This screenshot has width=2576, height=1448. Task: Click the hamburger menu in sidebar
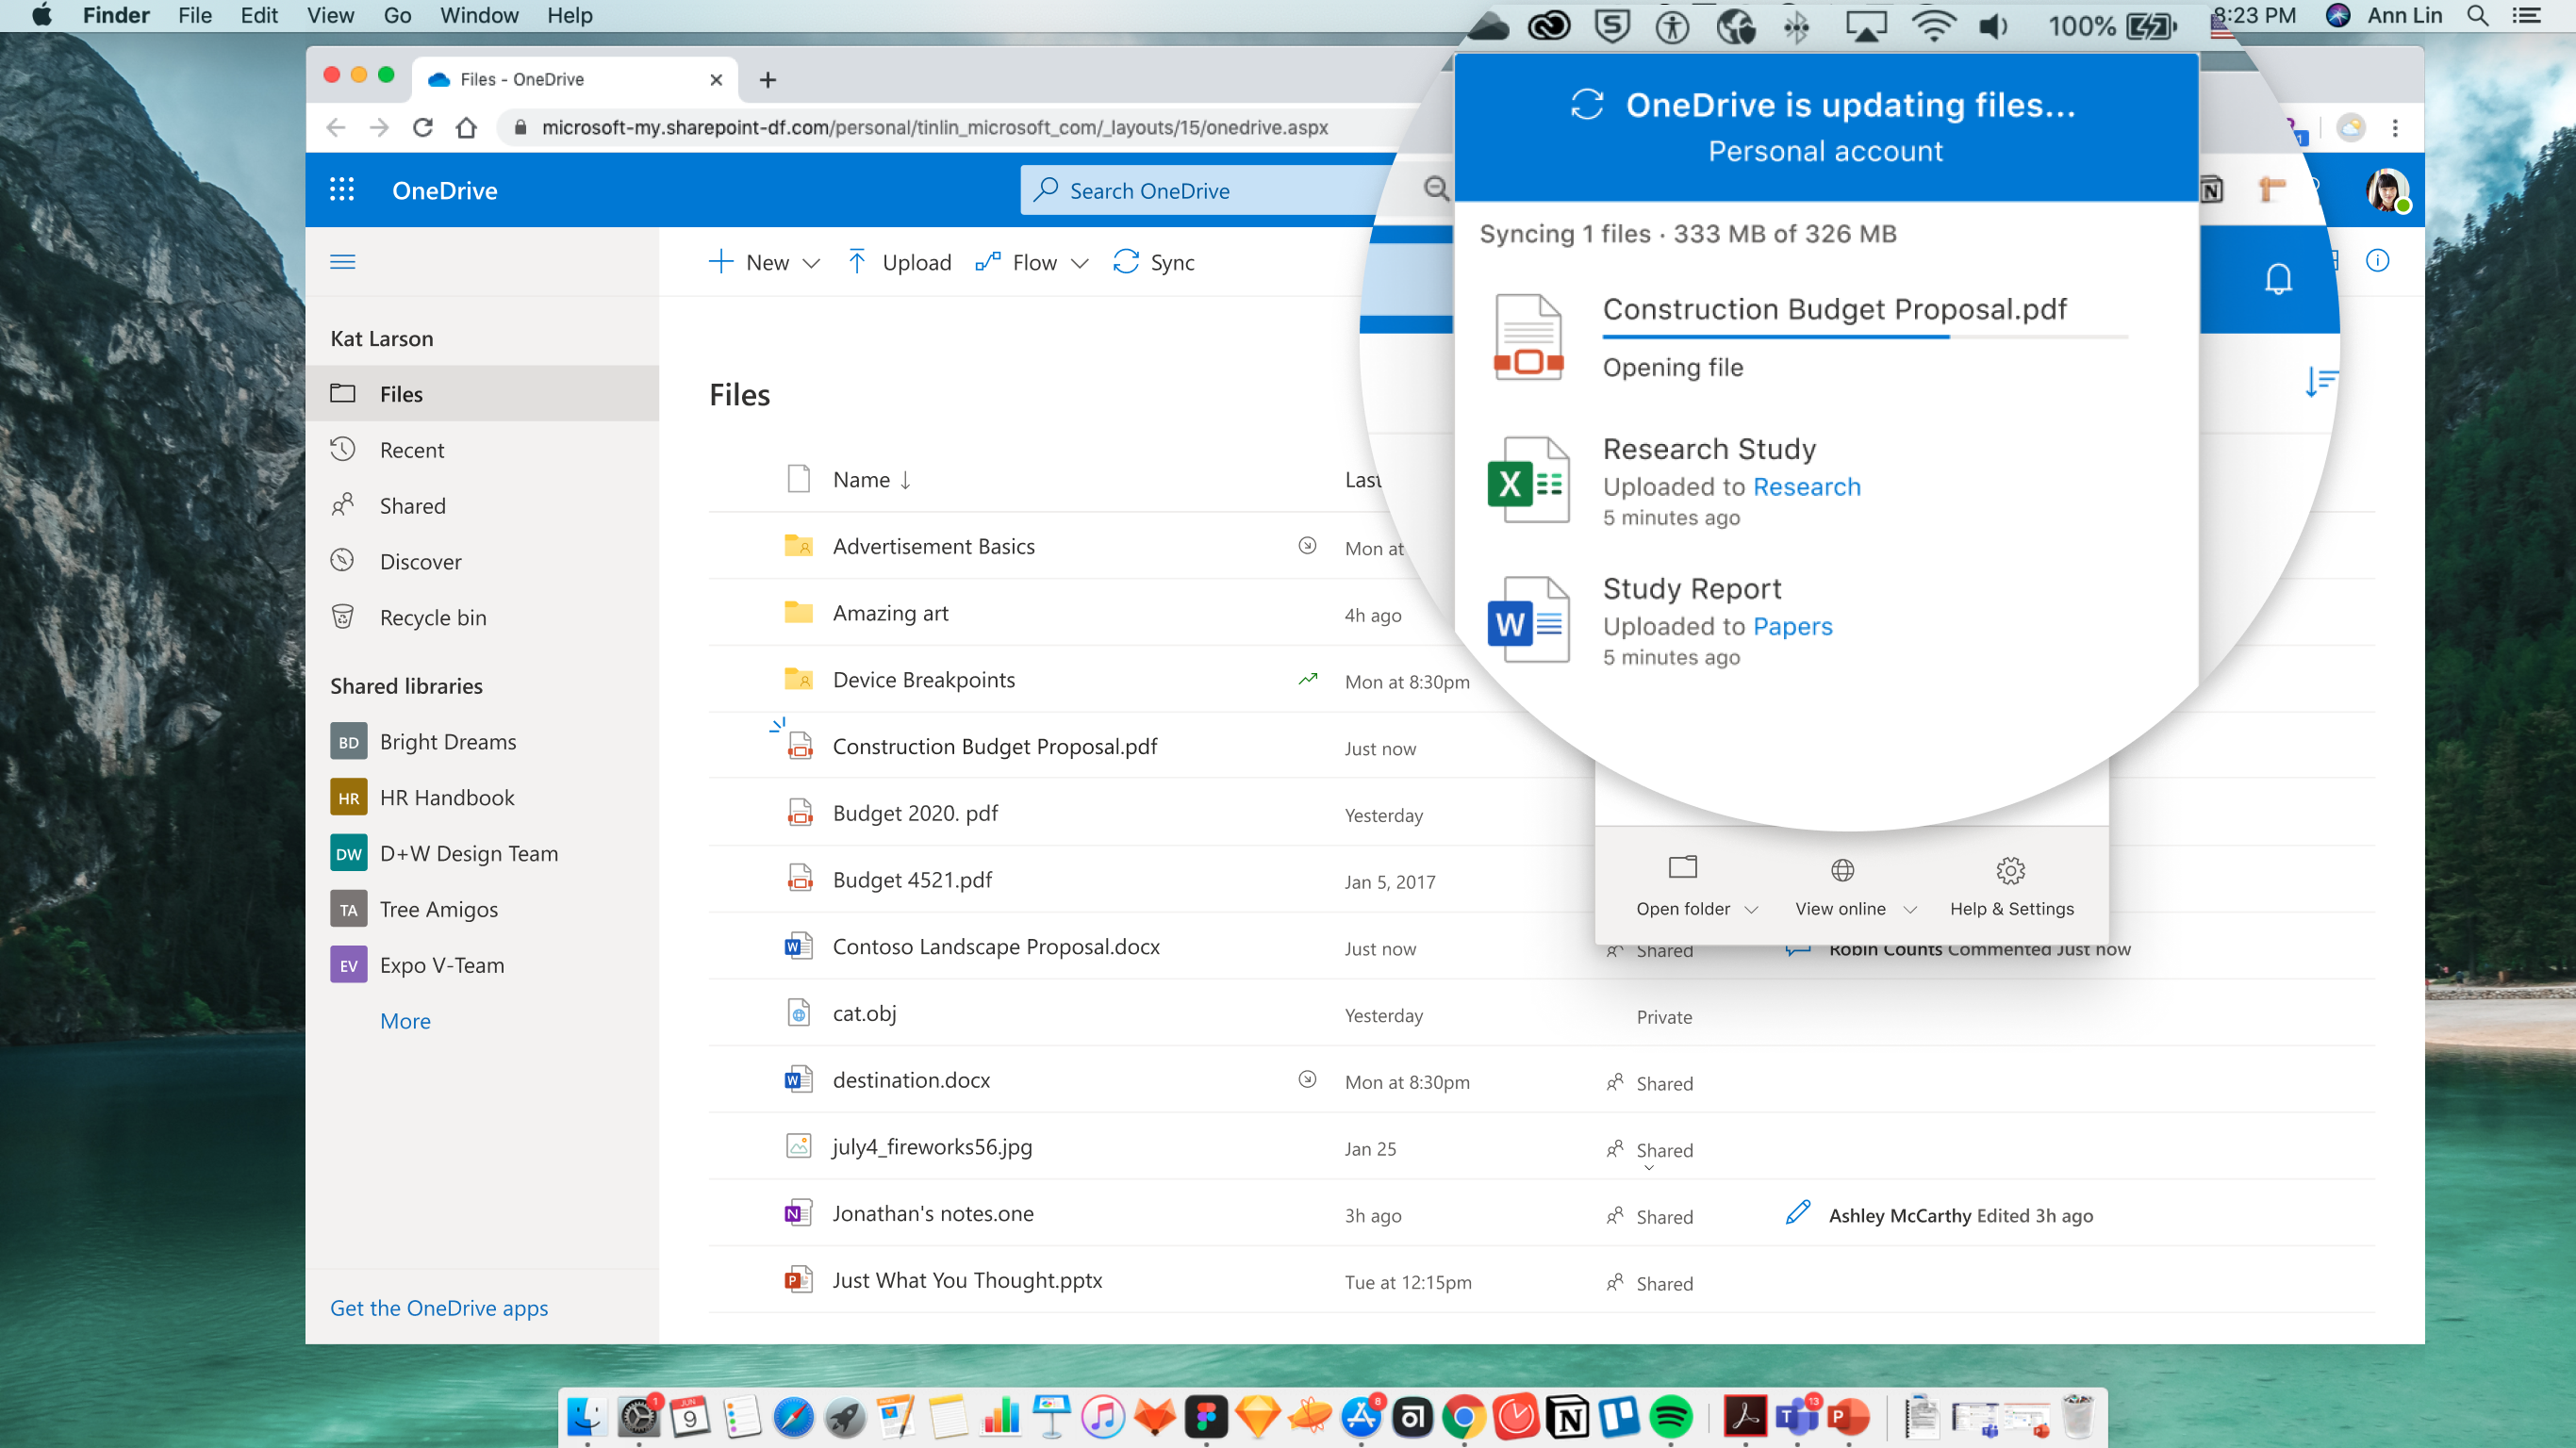[x=342, y=262]
